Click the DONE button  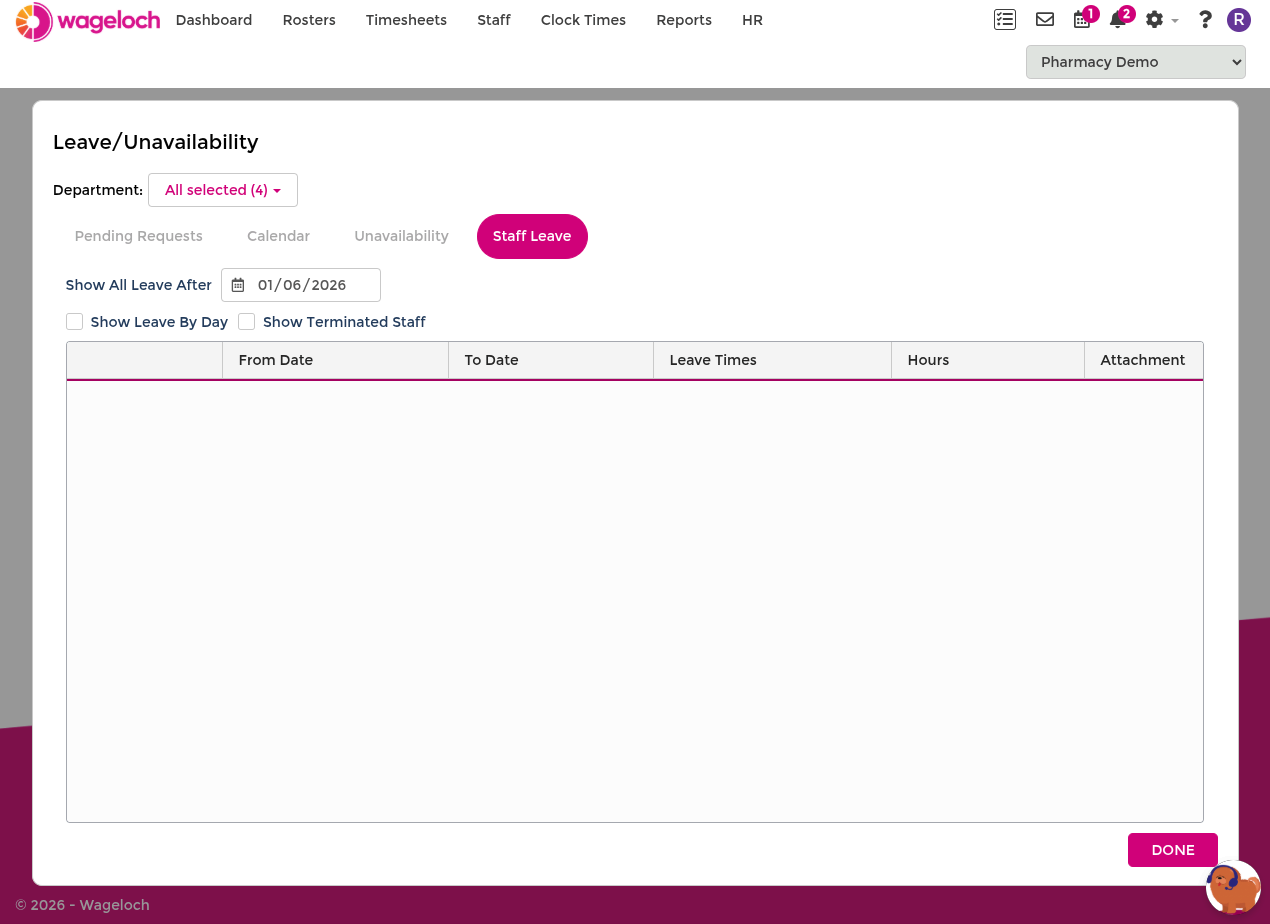pos(1173,850)
